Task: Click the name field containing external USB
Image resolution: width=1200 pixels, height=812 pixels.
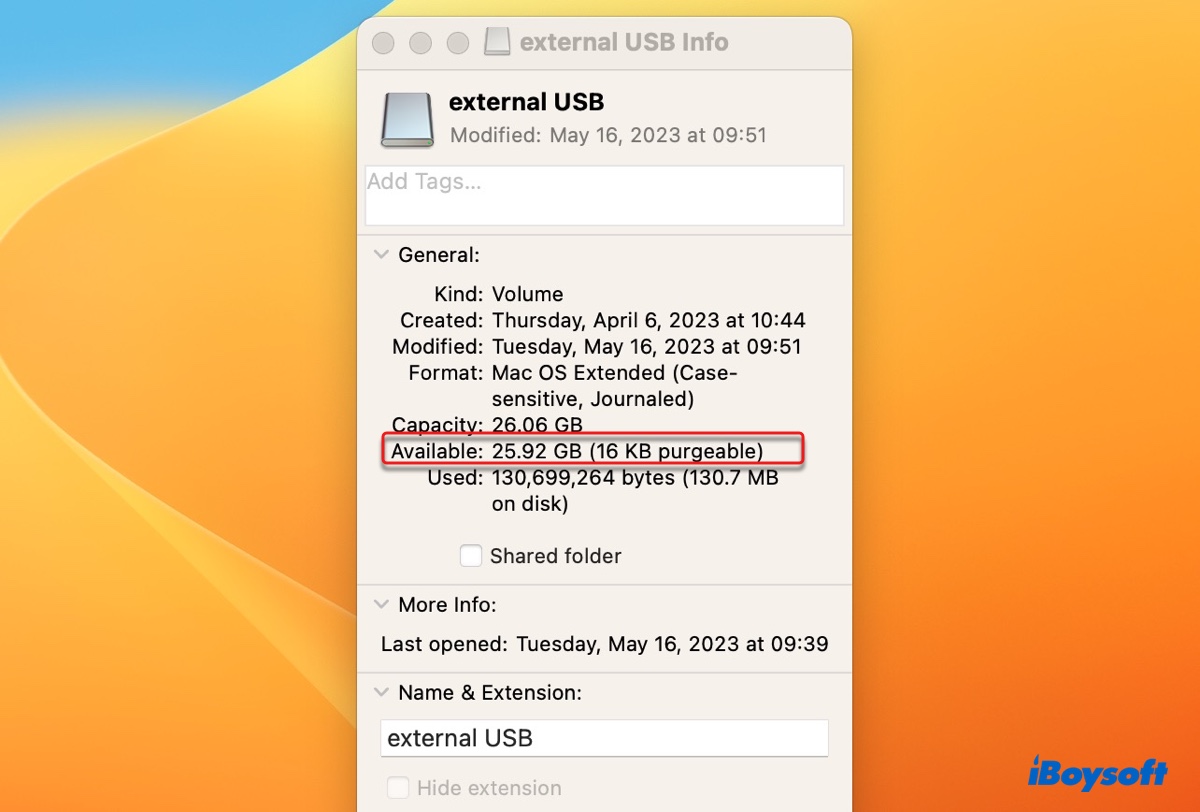Action: (x=604, y=739)
